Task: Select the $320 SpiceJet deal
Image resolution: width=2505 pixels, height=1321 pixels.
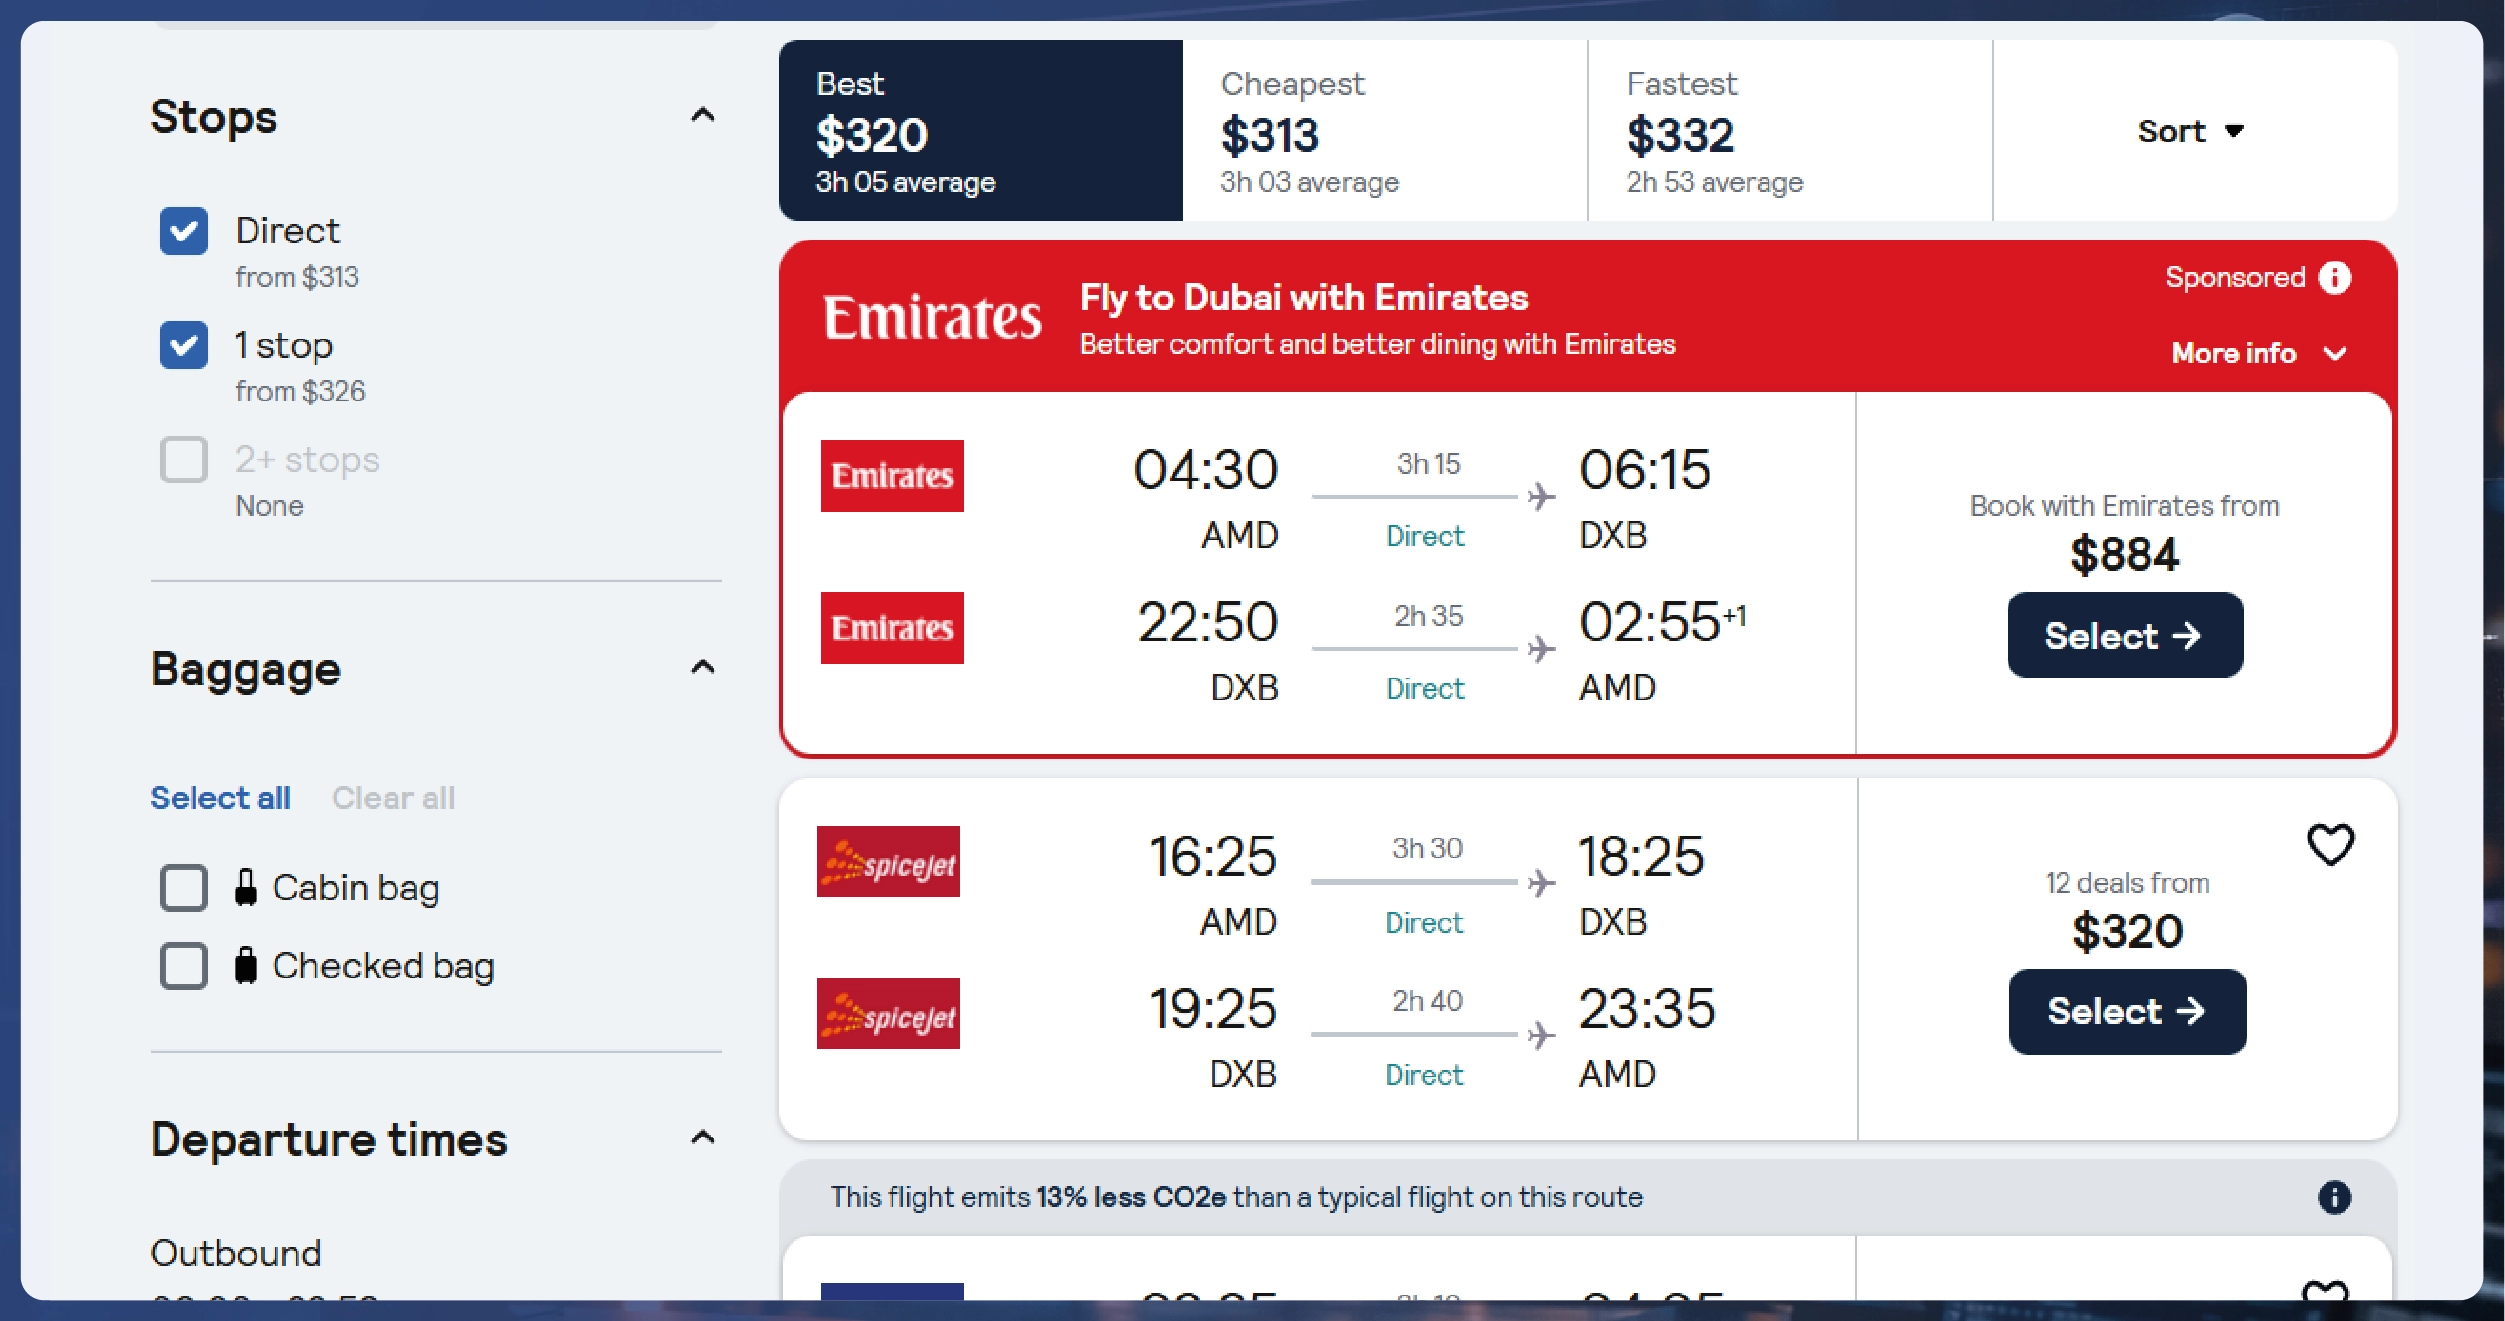Action: pyautogui.click(x=2126, y=1012)
